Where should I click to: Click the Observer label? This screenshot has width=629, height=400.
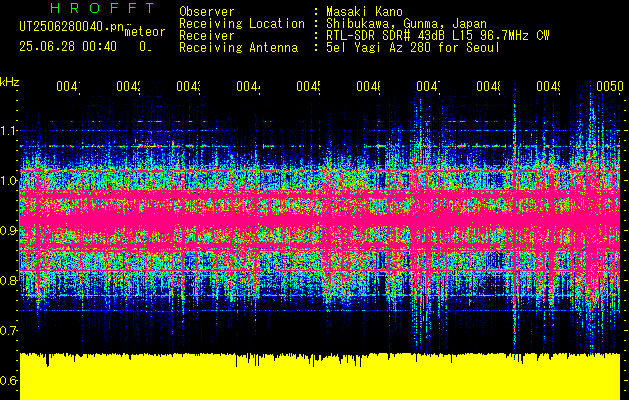[x=207, y=12]
